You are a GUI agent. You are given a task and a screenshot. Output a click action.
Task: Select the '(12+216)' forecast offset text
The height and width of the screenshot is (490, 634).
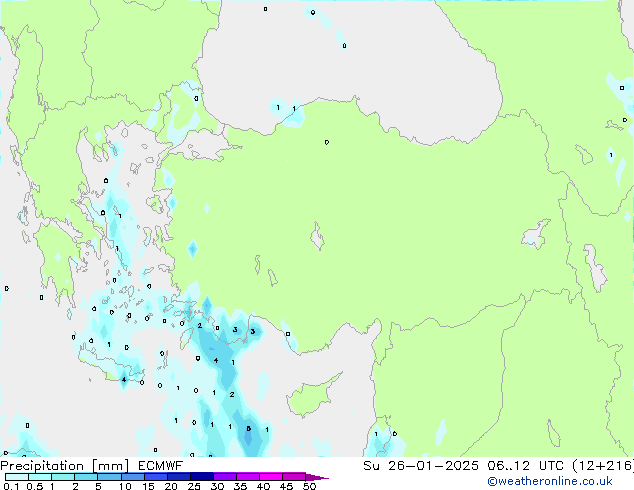click(x=602, y=466)
